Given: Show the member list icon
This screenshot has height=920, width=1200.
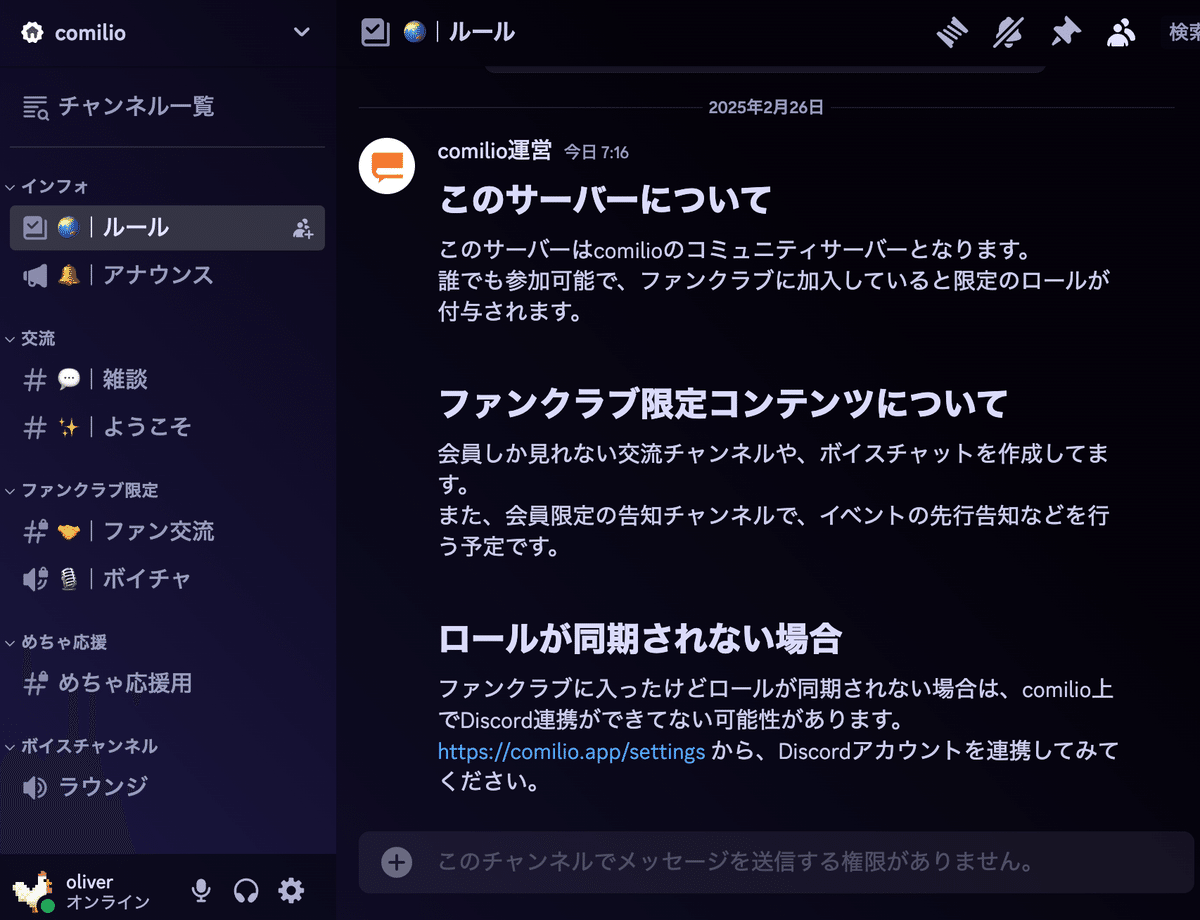Looking at the screenshot, I should coord(1121,31).
